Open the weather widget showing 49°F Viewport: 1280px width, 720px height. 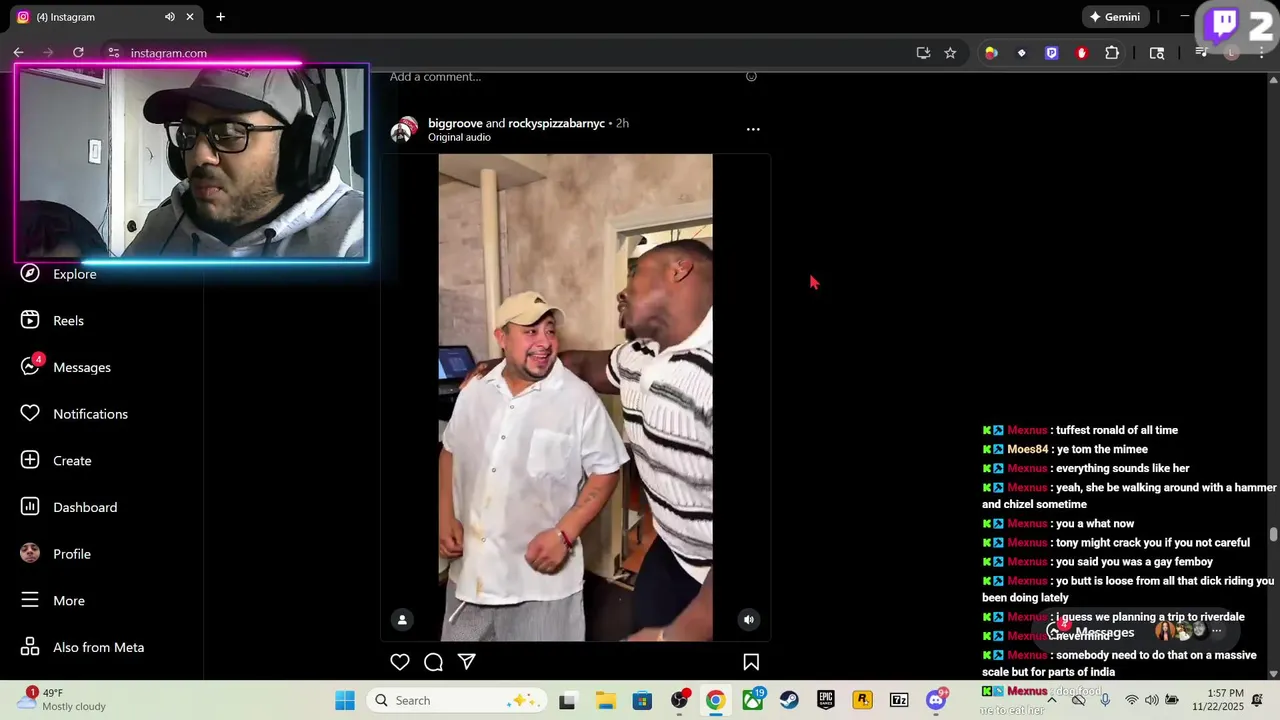coord(62,700)
